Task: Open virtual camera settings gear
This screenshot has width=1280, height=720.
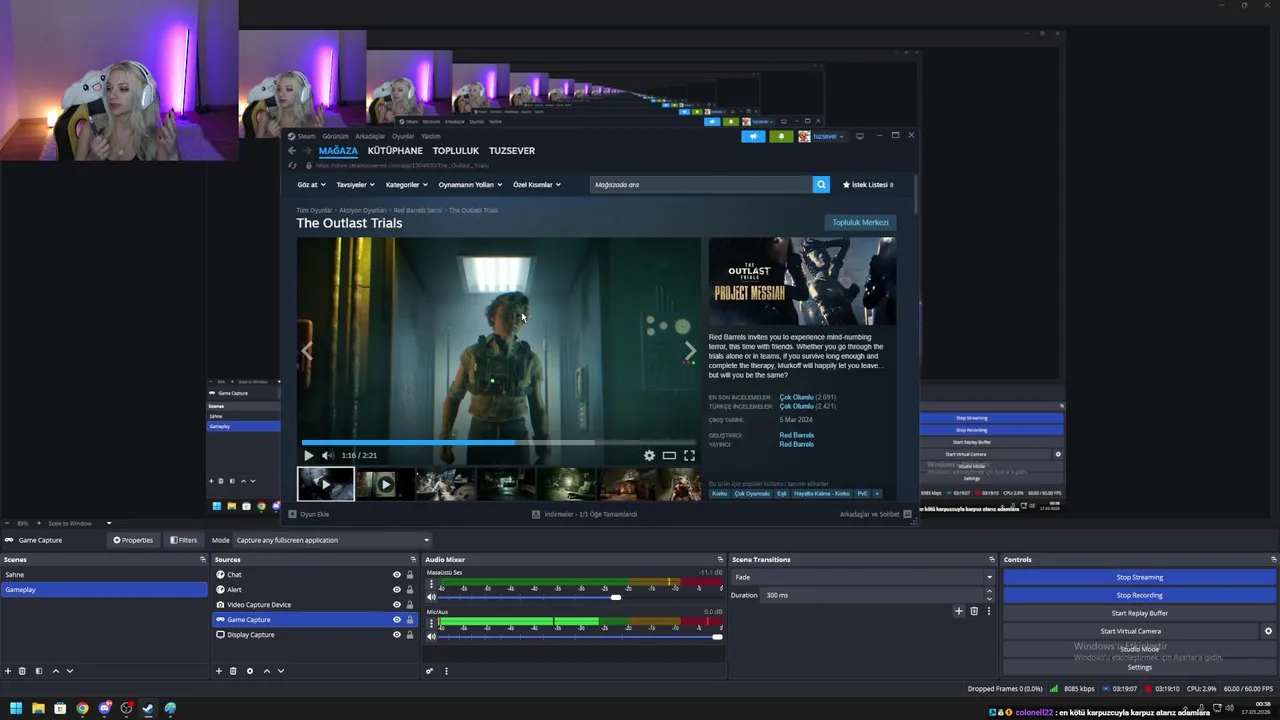Action: (x=1268, y=631)
